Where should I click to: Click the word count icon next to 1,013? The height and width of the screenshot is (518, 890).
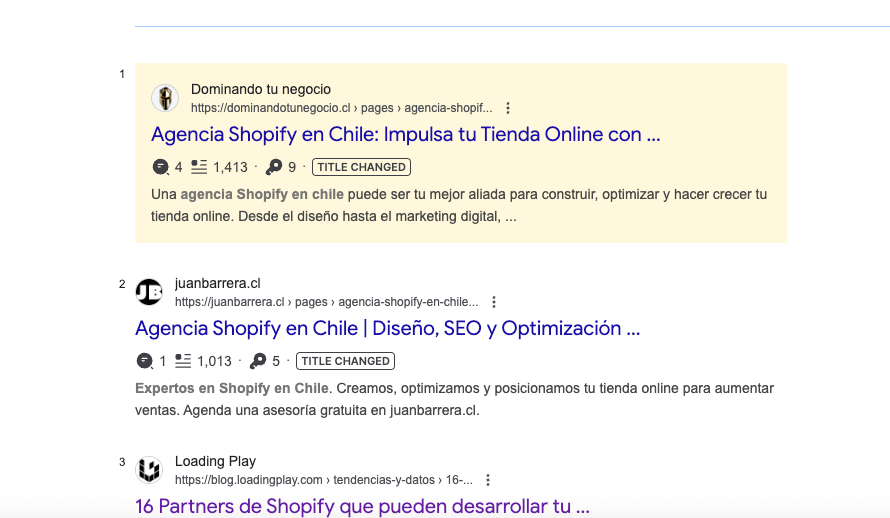click(183, 361)
